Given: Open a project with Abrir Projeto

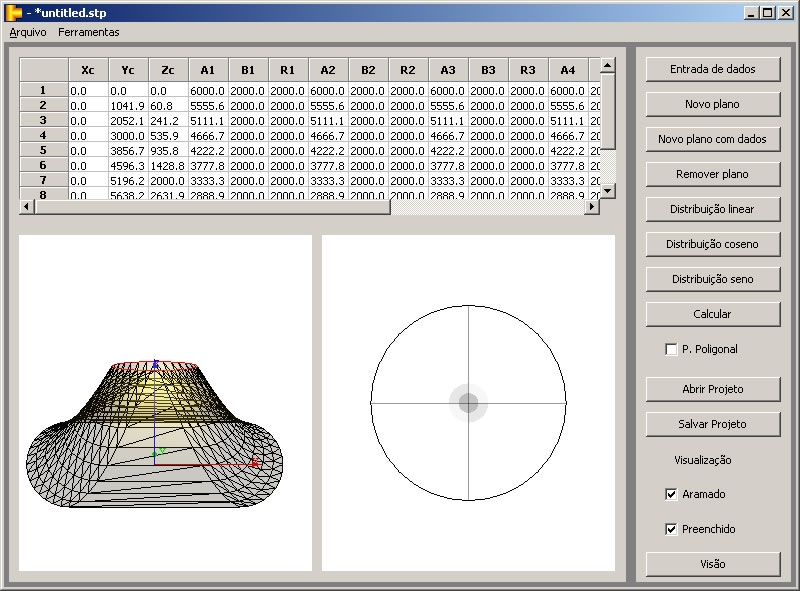Looking at the screenshot, I should [x=712, y=389].
